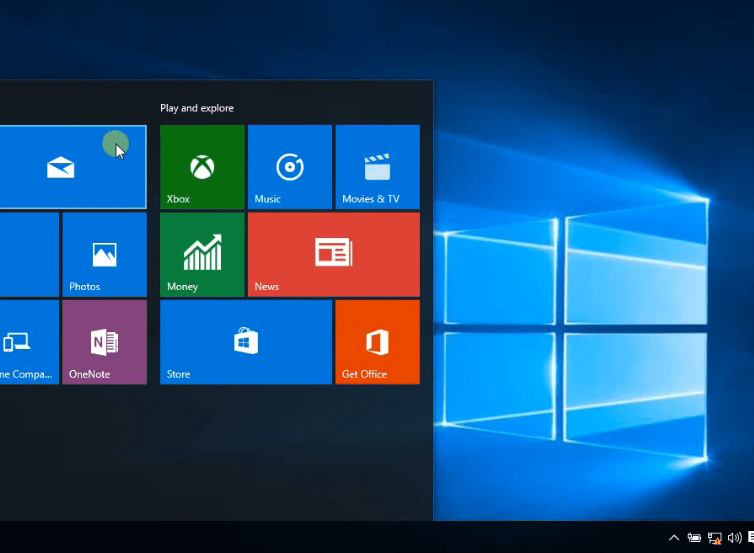Open the Movies & TV tile

click(377, 167)
